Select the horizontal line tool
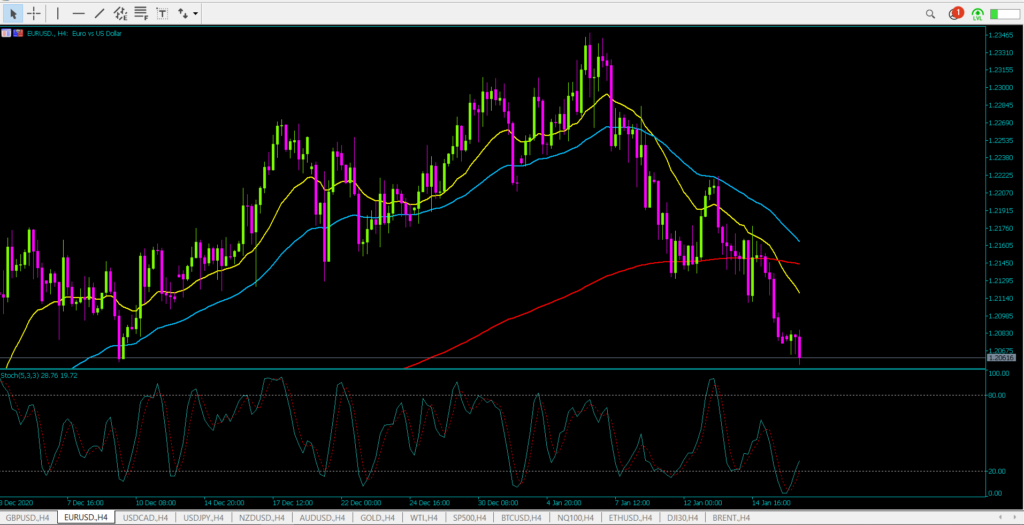1024x525 pixels. 79,13
